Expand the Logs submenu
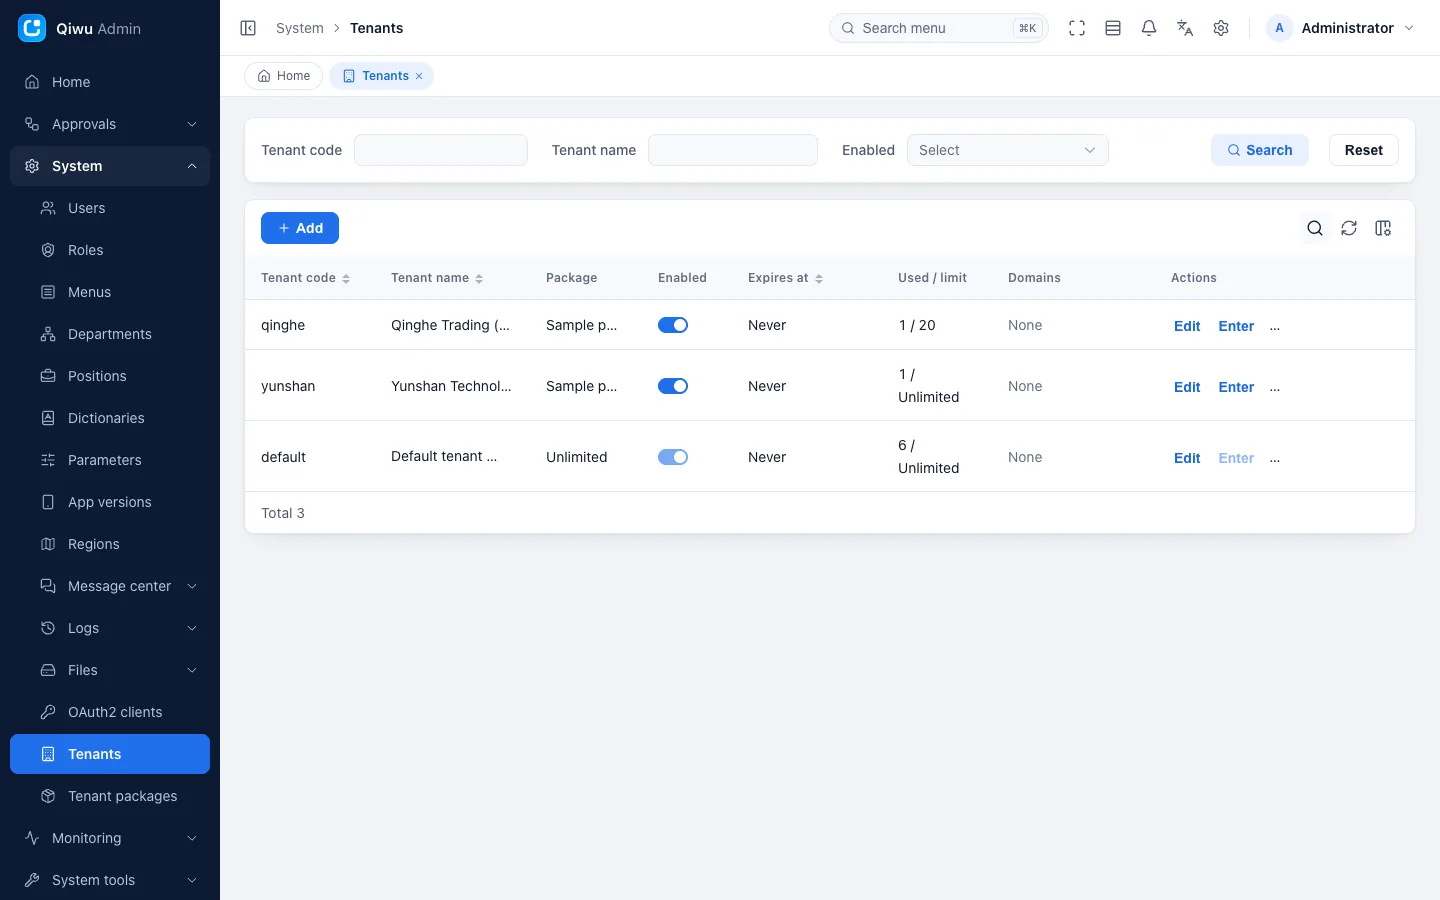This screenshot has width=1440, height=900. [x=110, y=628]
